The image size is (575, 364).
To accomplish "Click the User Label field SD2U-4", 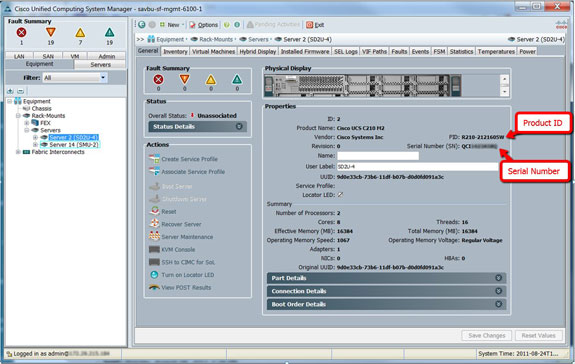I will (418, 166).
